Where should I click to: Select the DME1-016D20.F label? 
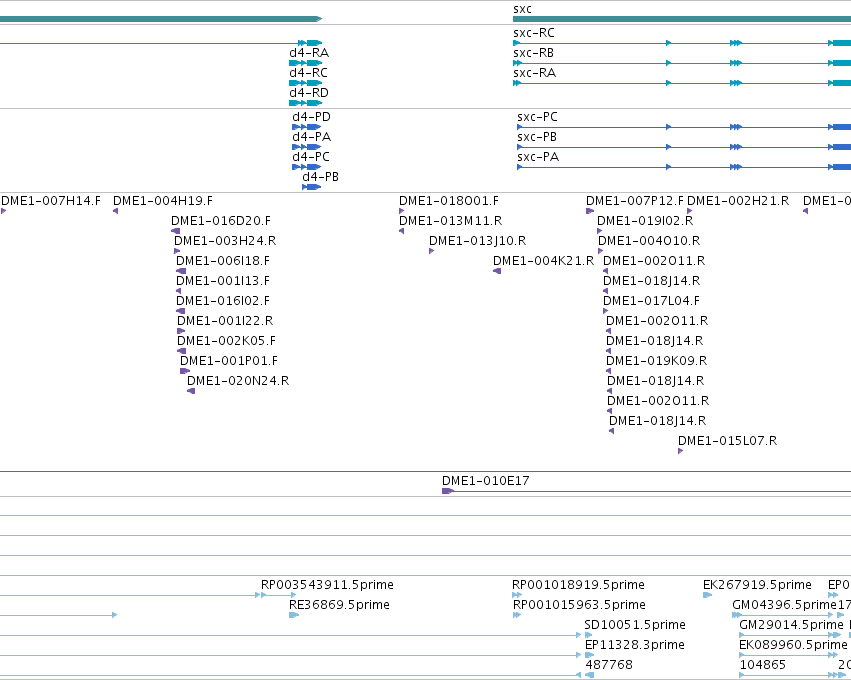point(221,221)
